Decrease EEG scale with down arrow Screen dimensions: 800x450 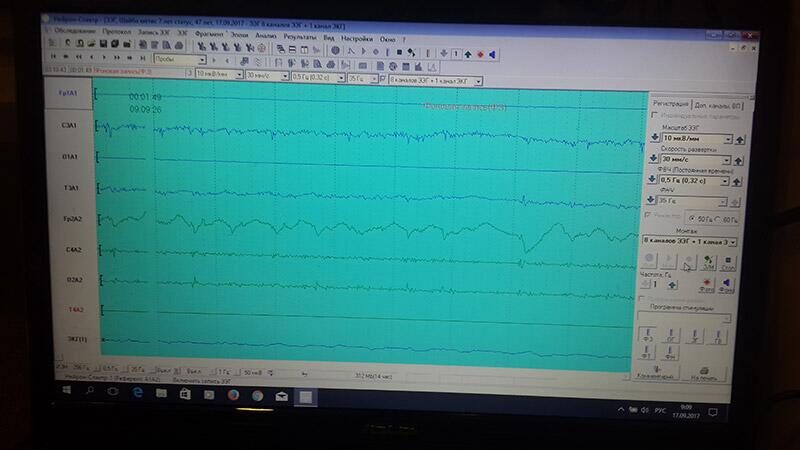(655, 138)
